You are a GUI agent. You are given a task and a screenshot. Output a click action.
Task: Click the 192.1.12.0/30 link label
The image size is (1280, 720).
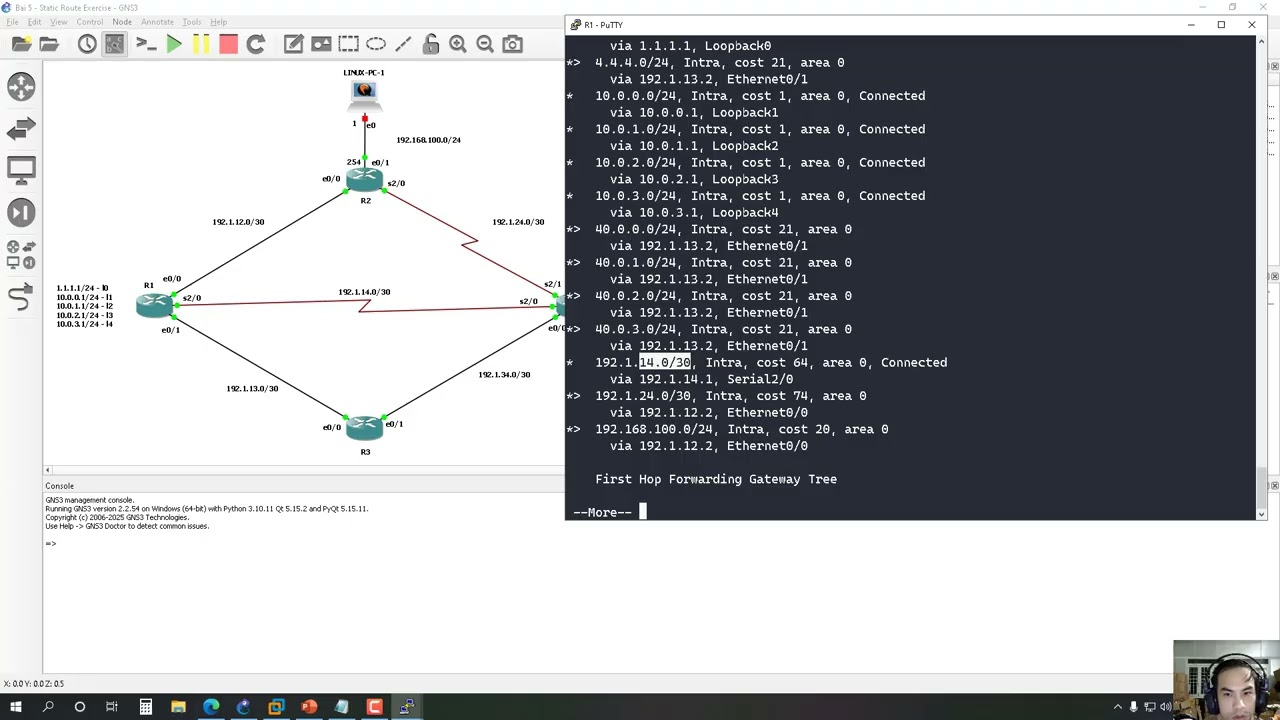click(x=238, y=222)
